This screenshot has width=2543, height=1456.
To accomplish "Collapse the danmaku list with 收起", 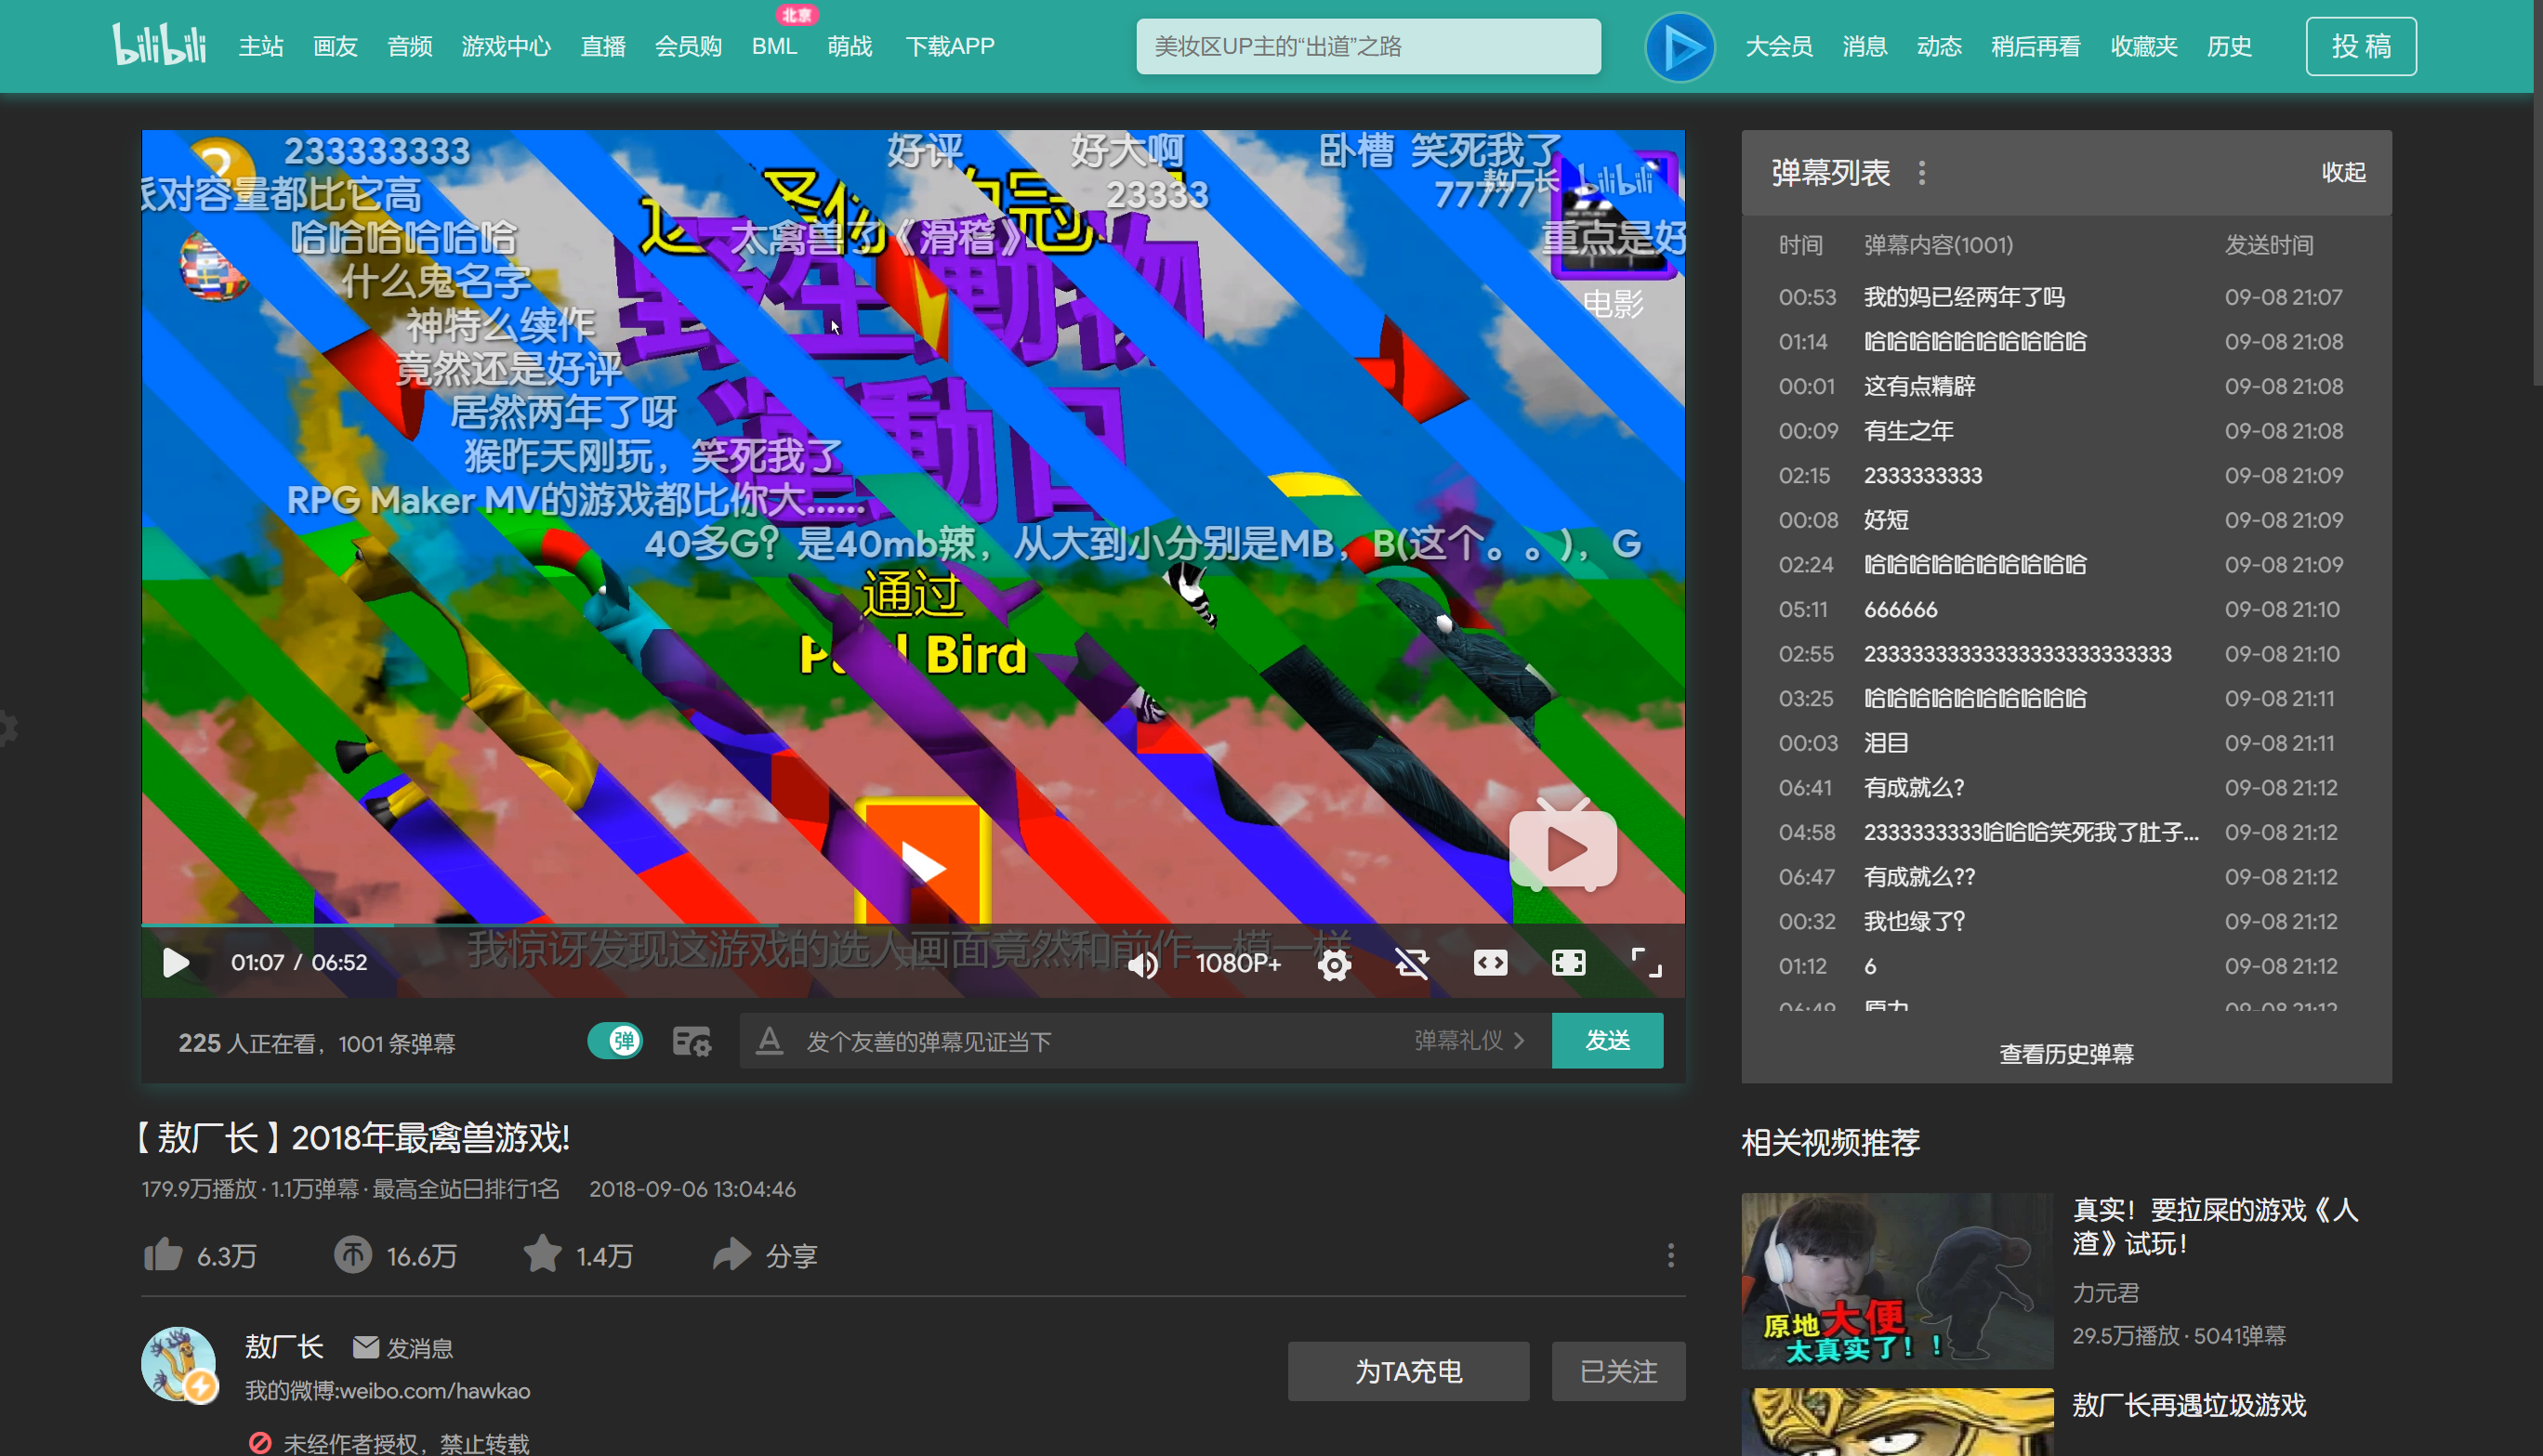I will pyautogui.click(x=2343, y=172).
